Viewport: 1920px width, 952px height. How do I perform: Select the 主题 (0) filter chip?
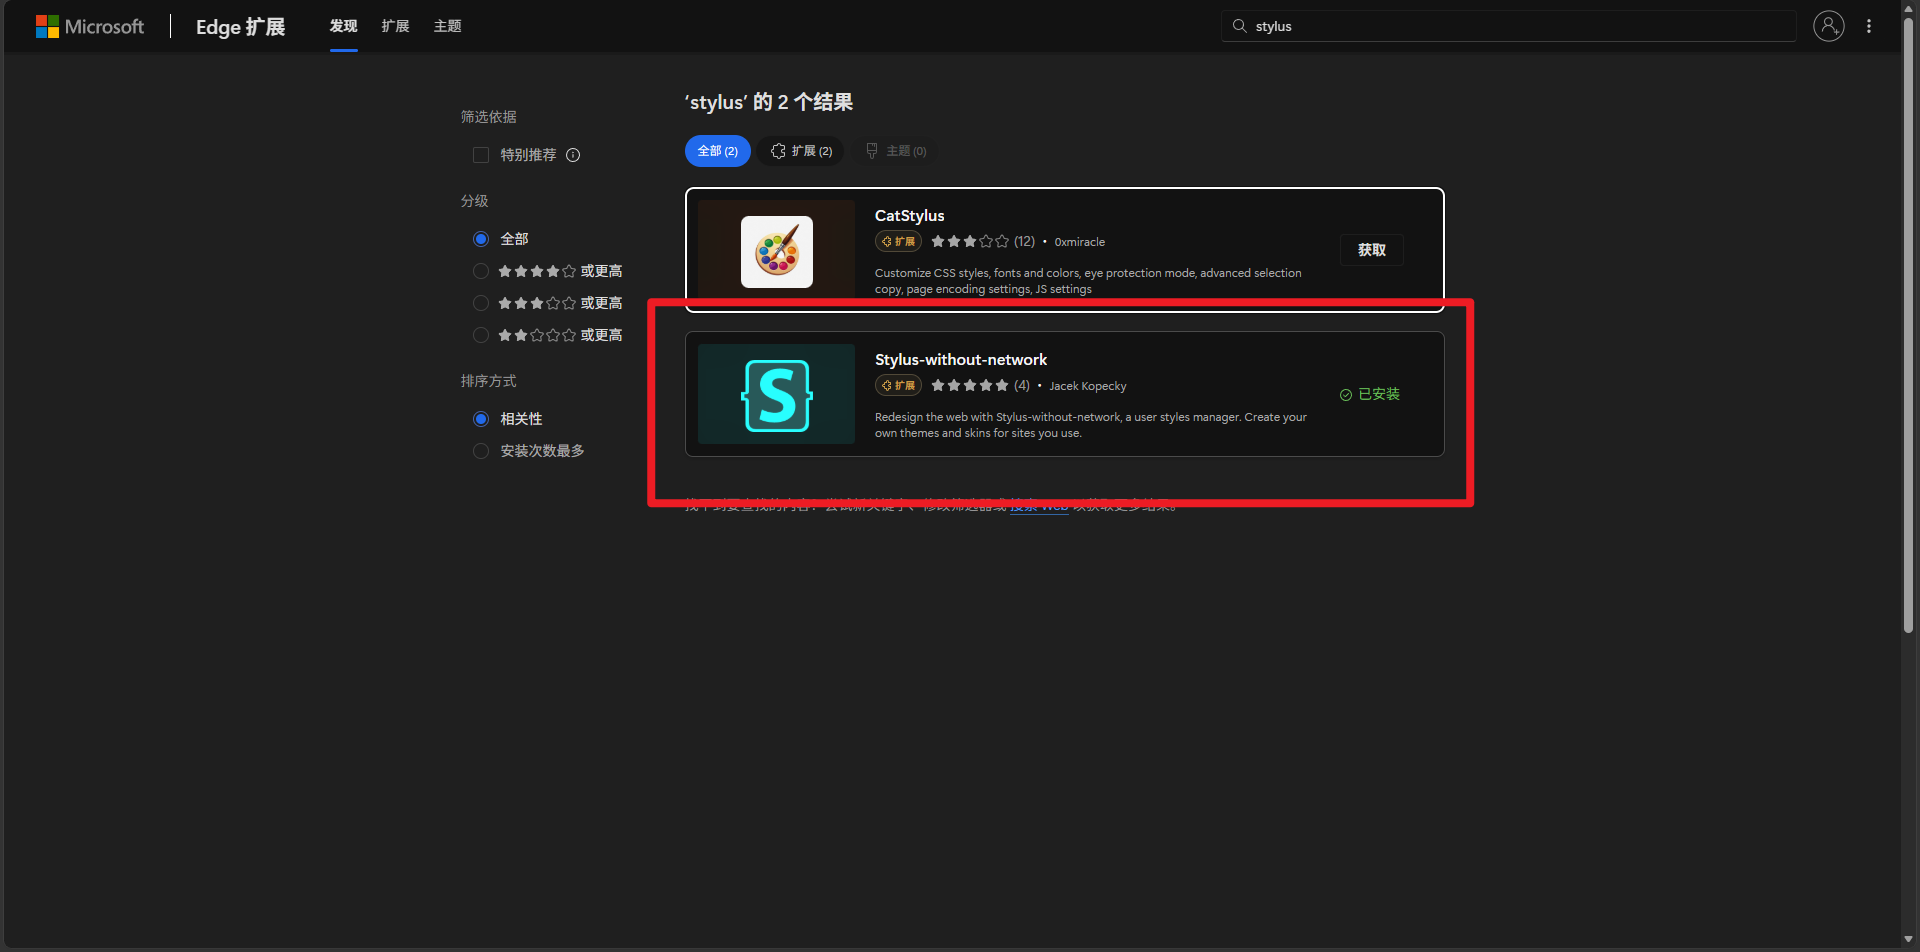[897, 151]
